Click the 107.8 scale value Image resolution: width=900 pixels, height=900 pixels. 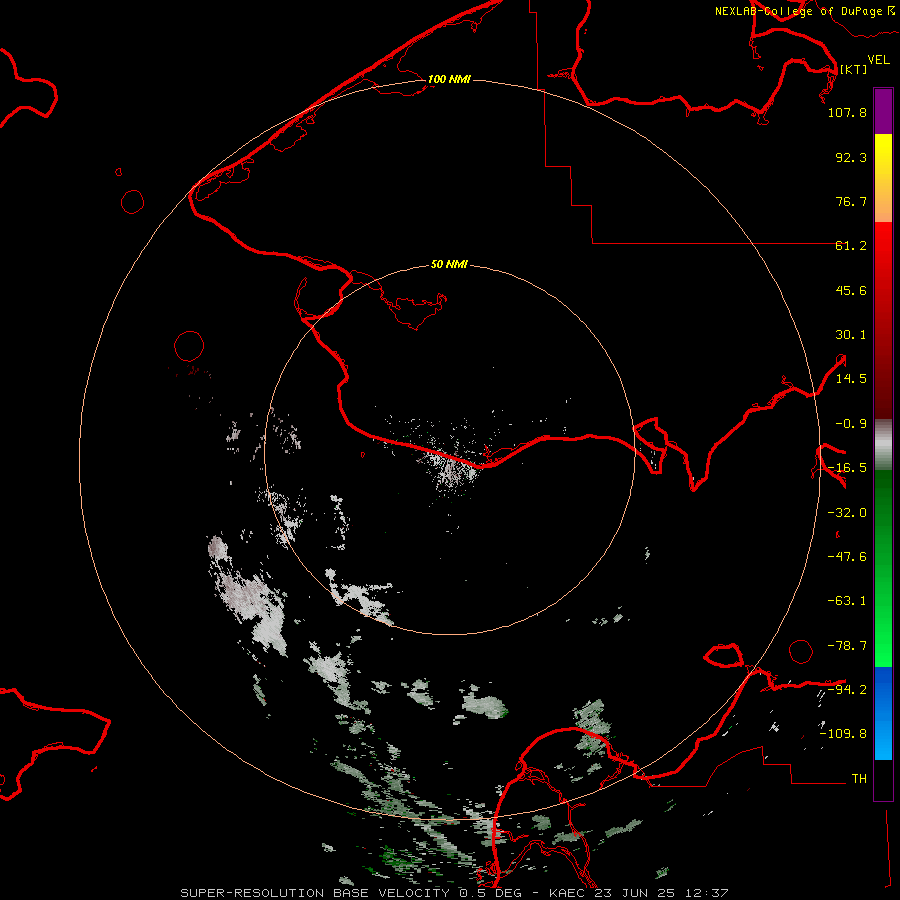tap(847, 112)
